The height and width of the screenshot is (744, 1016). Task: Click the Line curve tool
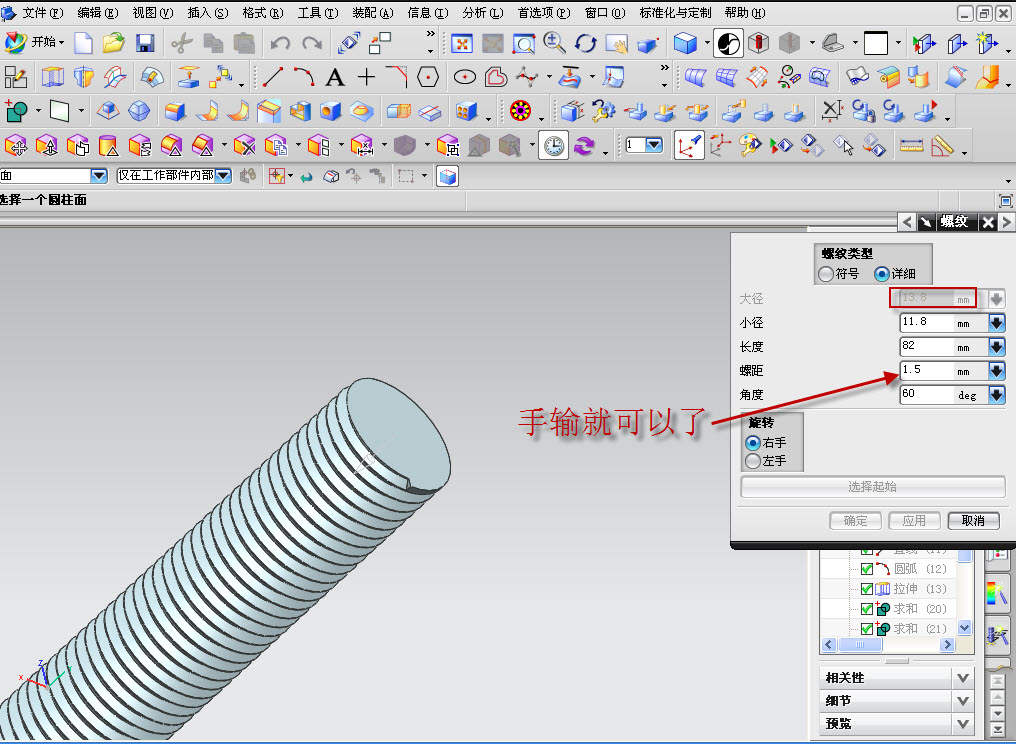[273, 77]
